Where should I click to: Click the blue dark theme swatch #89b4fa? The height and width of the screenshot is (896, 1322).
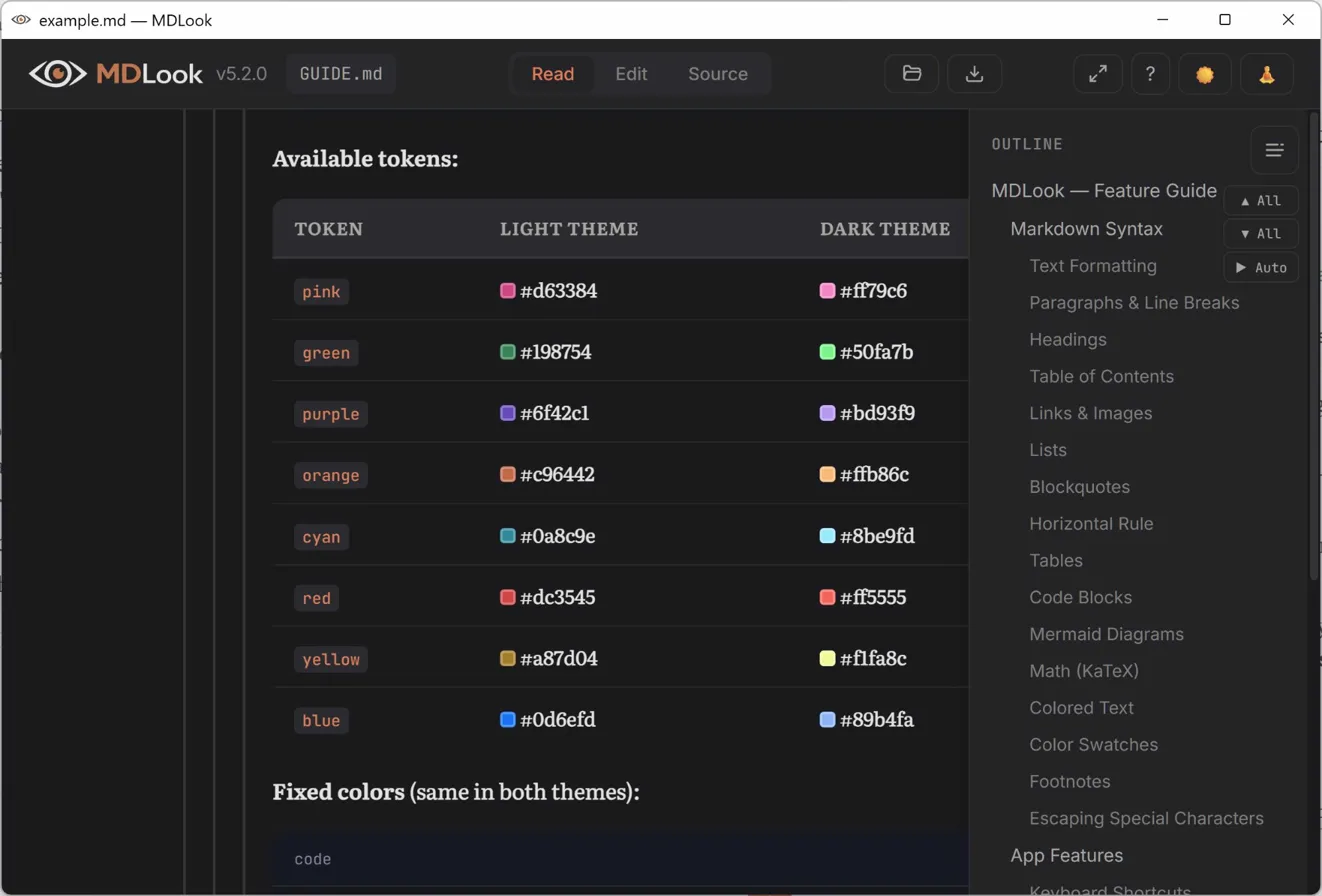tap(827, 720)
